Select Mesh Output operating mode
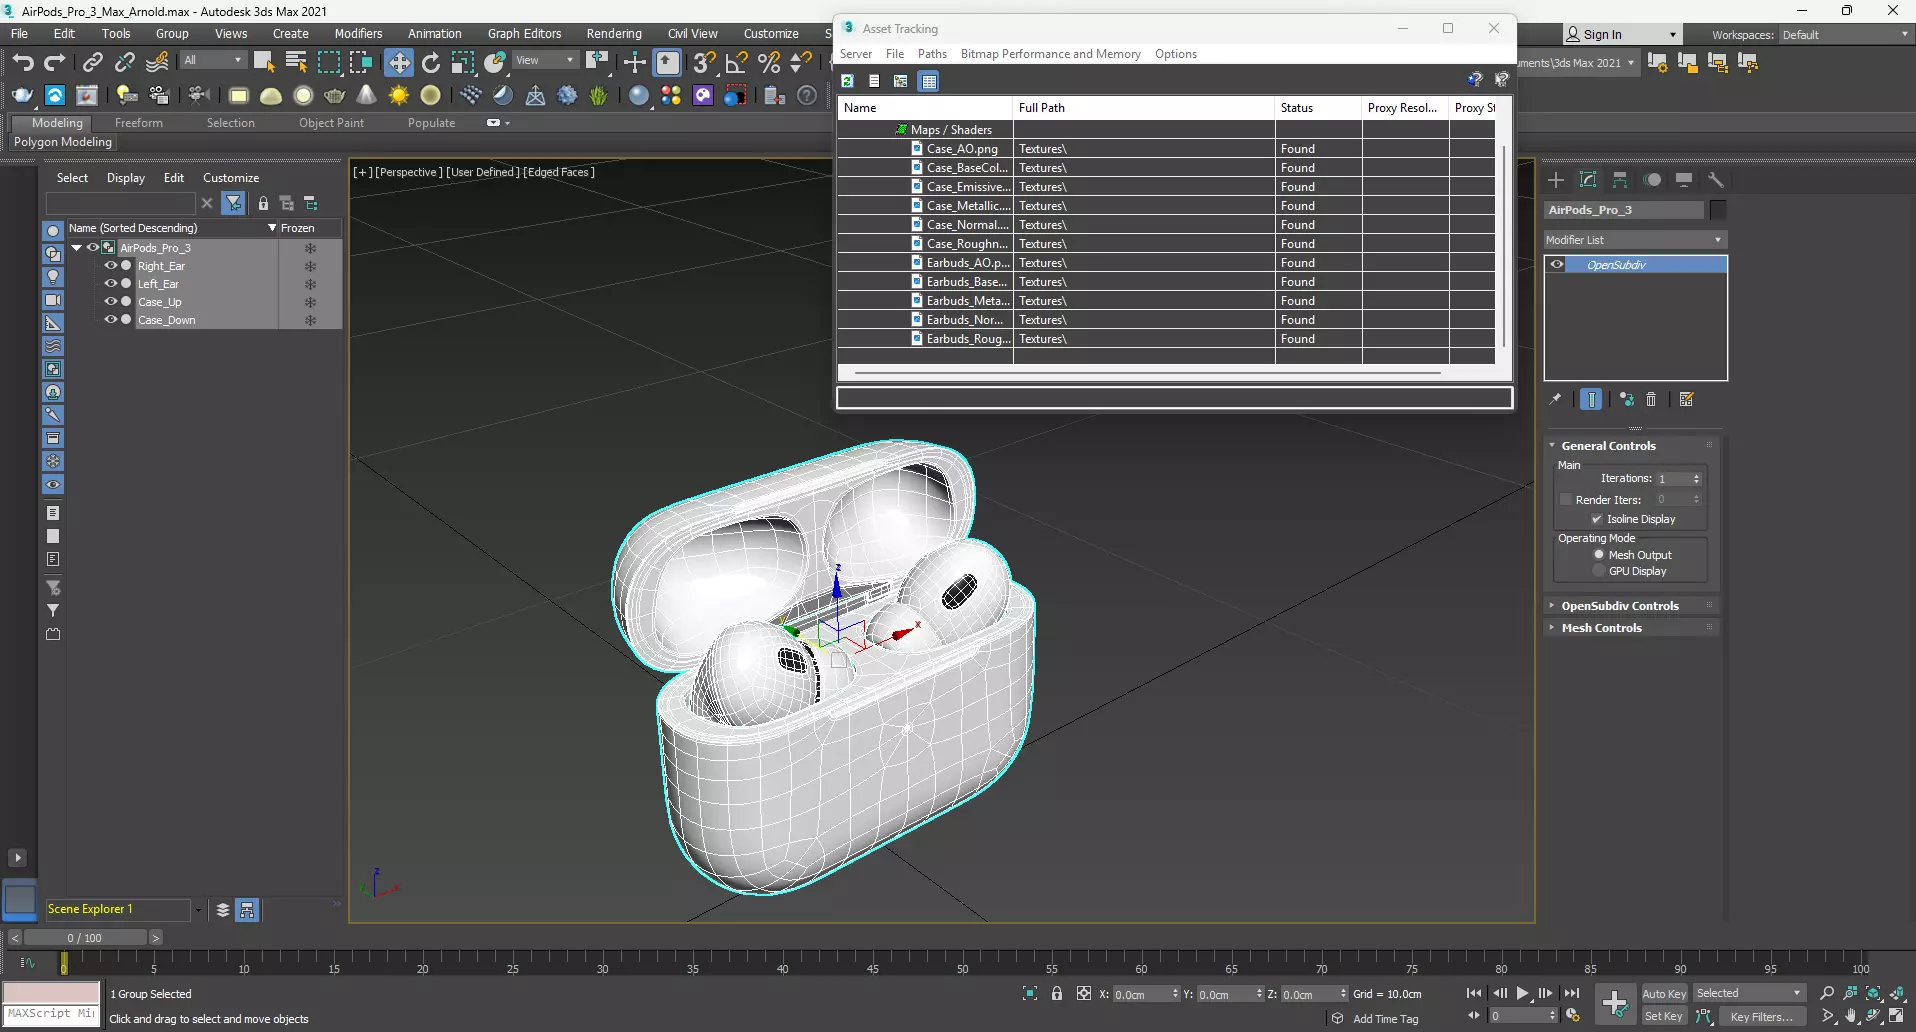 click(x=1599, y=554)
